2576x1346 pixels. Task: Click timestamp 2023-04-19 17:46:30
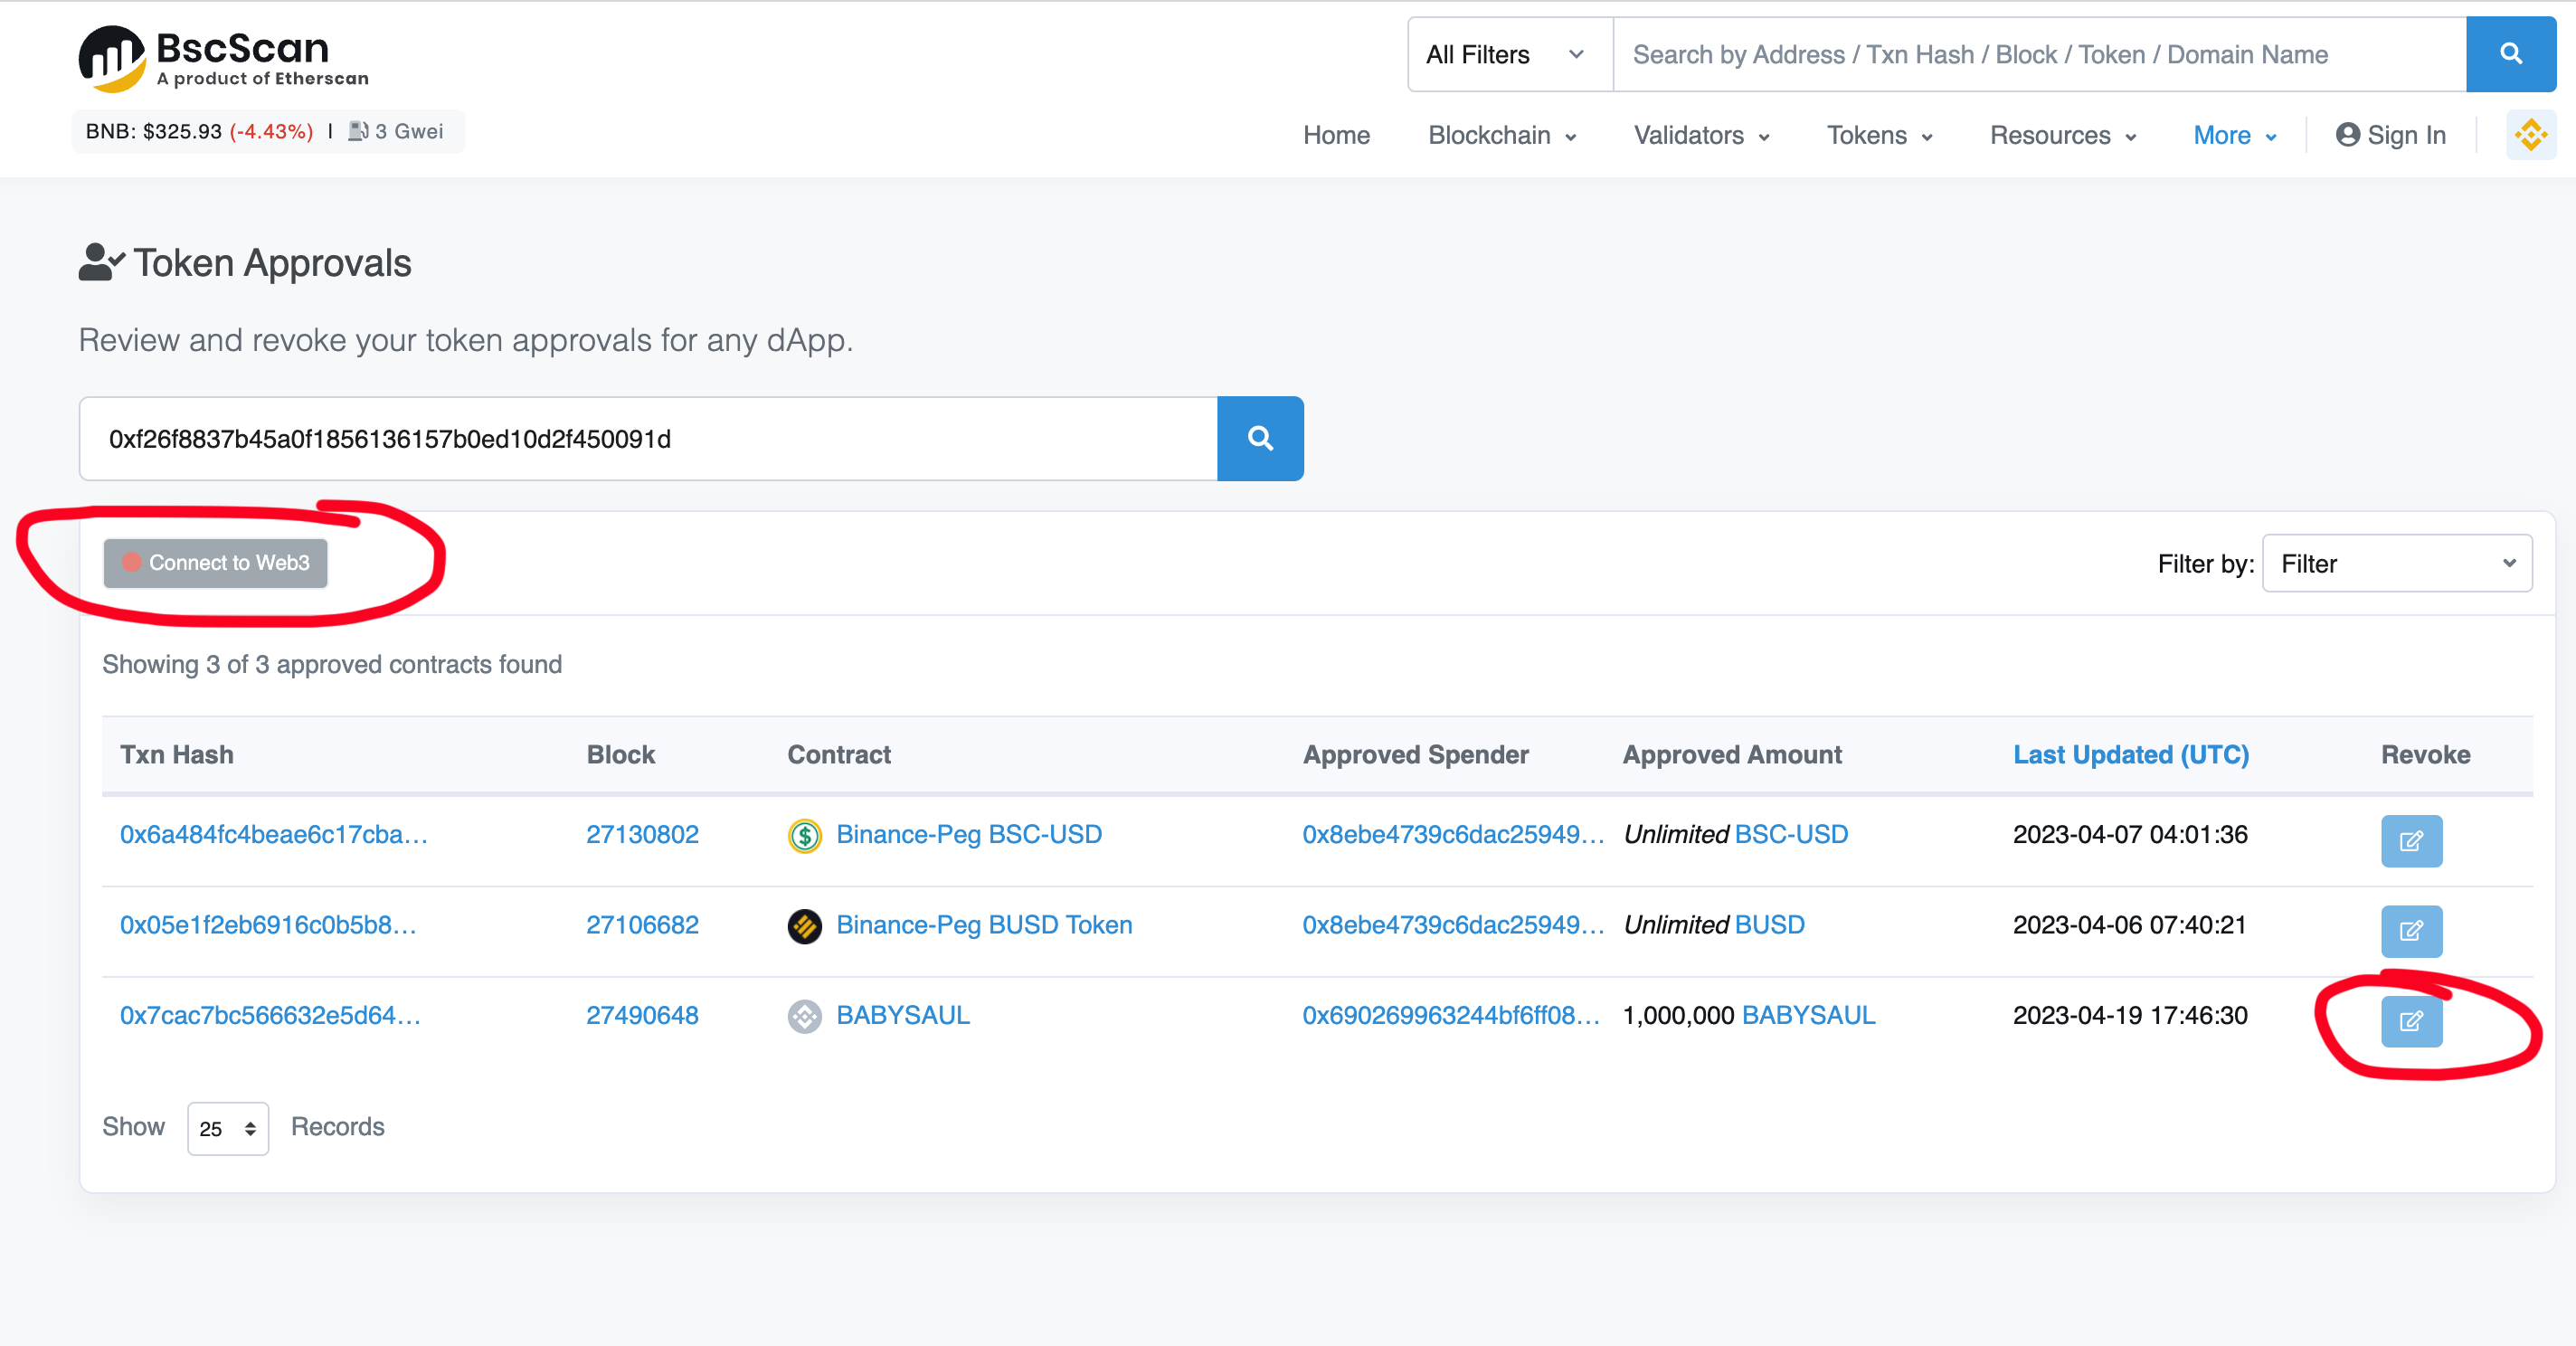2129,1015
